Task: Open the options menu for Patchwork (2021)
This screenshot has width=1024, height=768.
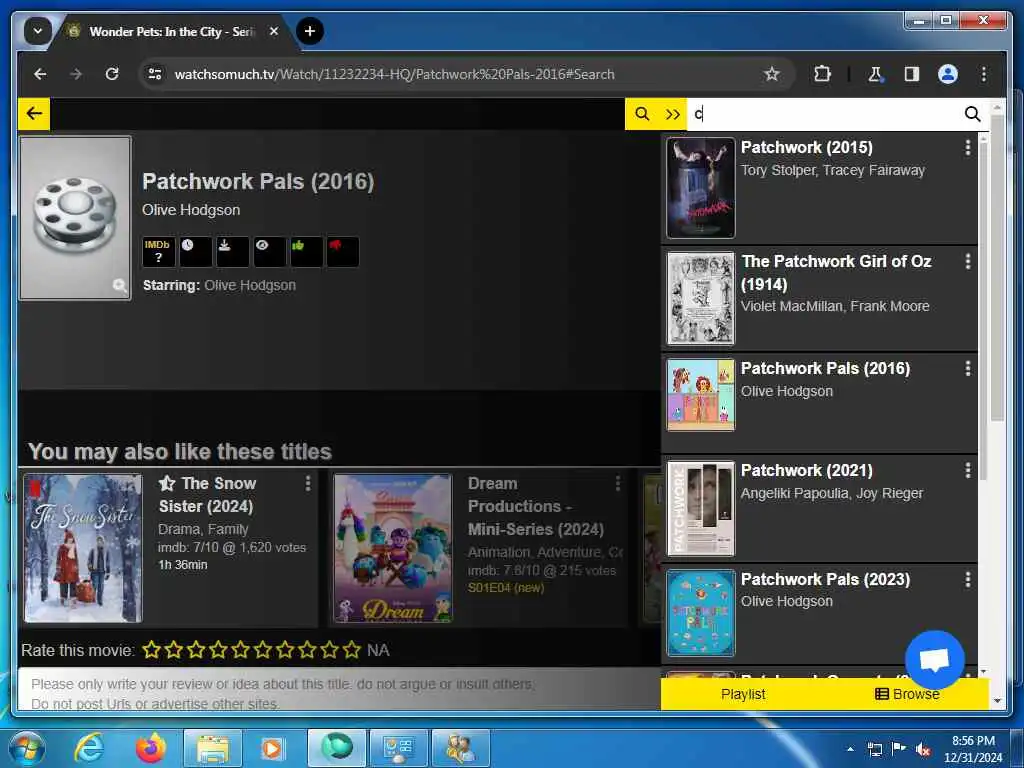Action: click(x=967, y=470)
